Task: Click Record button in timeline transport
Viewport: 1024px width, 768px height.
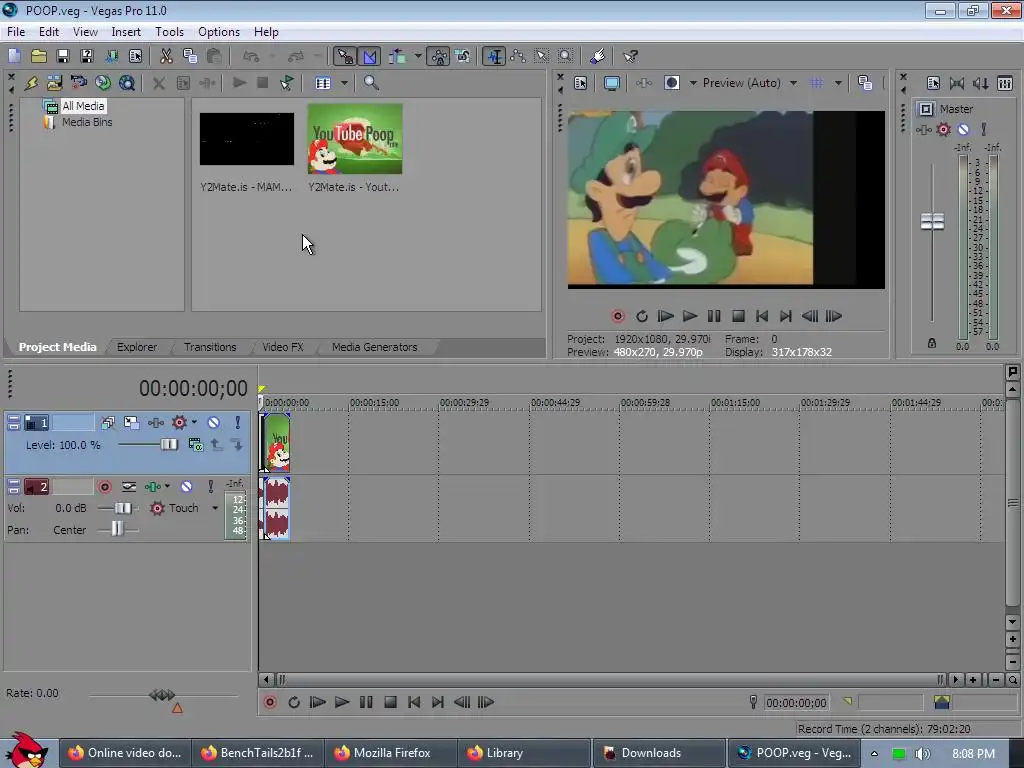Action: click(270, 702)
